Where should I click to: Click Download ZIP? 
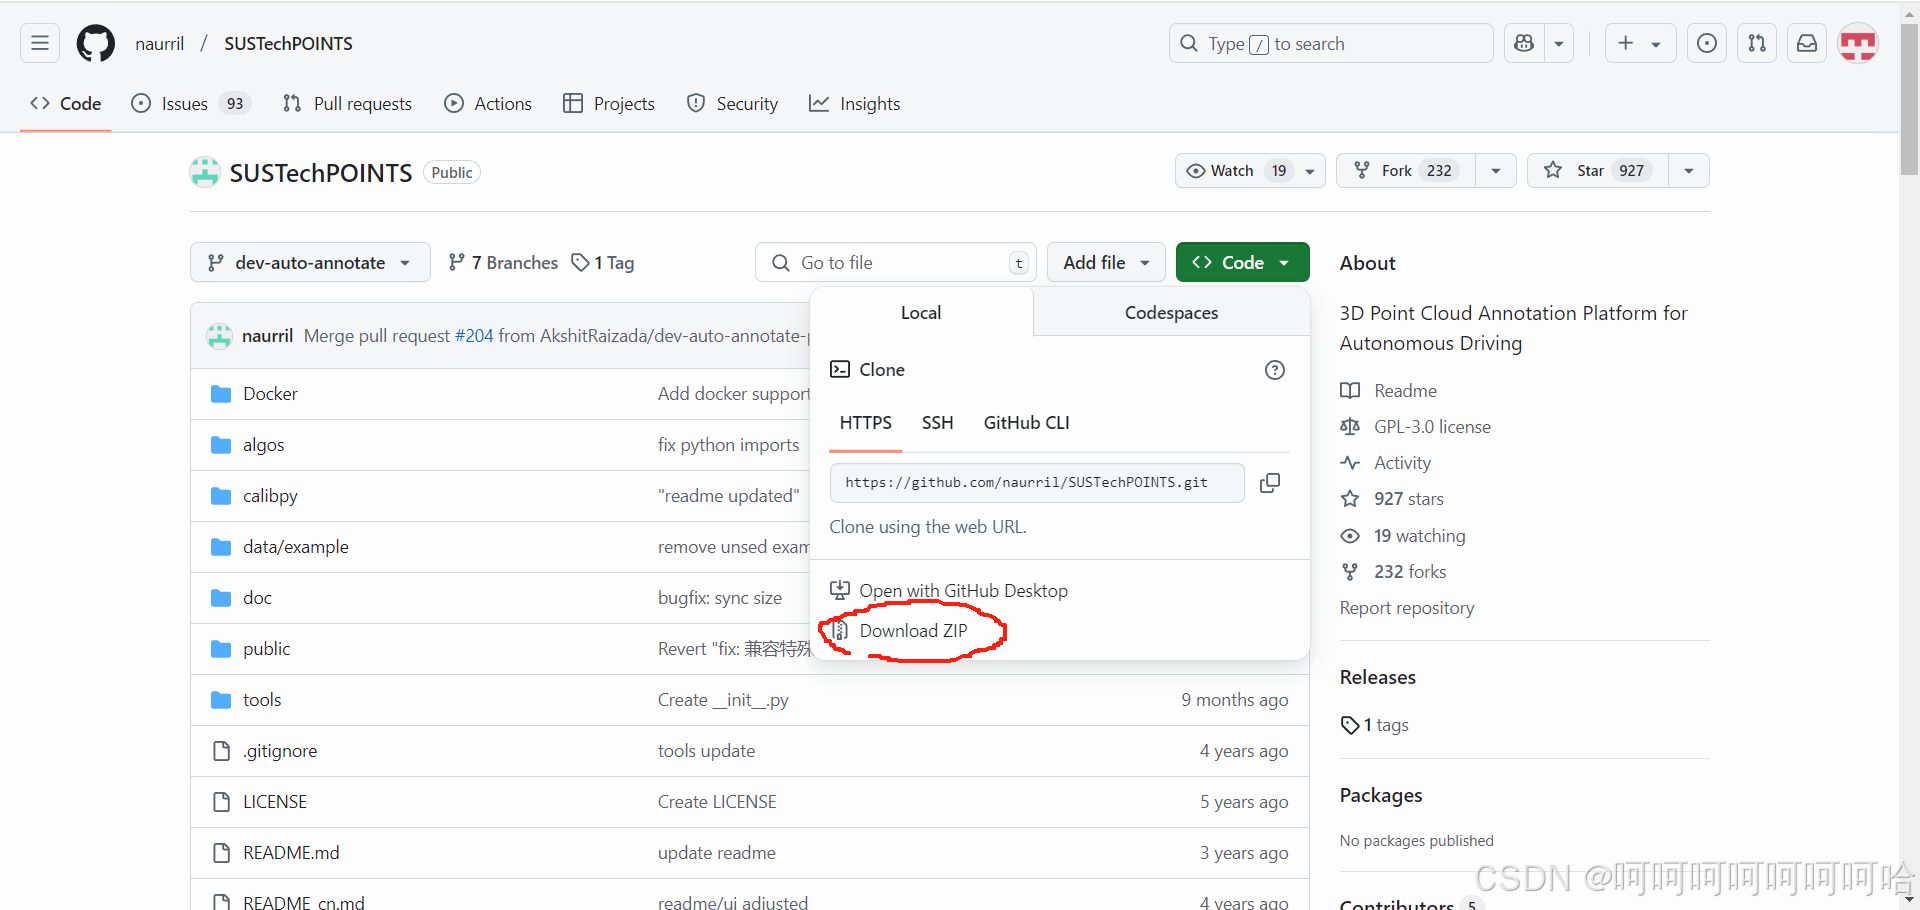913,631
